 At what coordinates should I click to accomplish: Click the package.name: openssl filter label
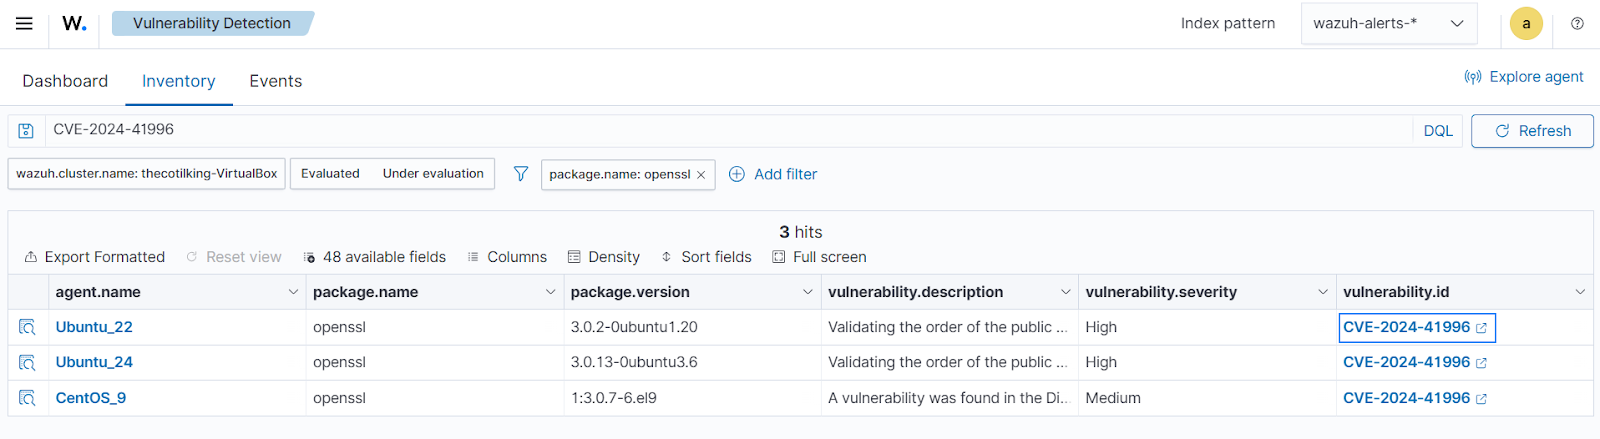tap(620, 174)
